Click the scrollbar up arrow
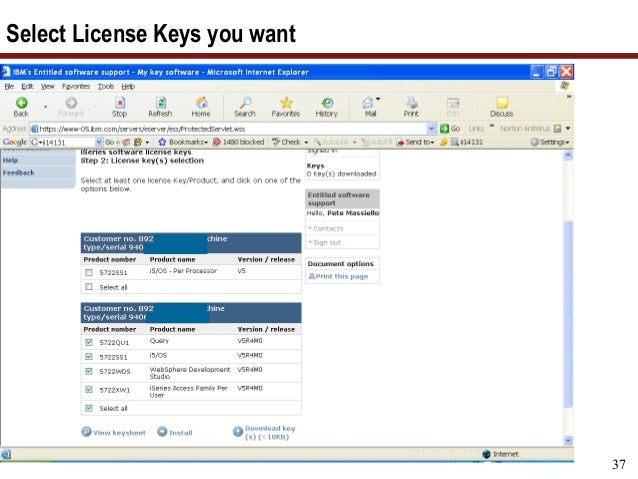The height and width of the screenshot is (479, 638). (568, 155)
